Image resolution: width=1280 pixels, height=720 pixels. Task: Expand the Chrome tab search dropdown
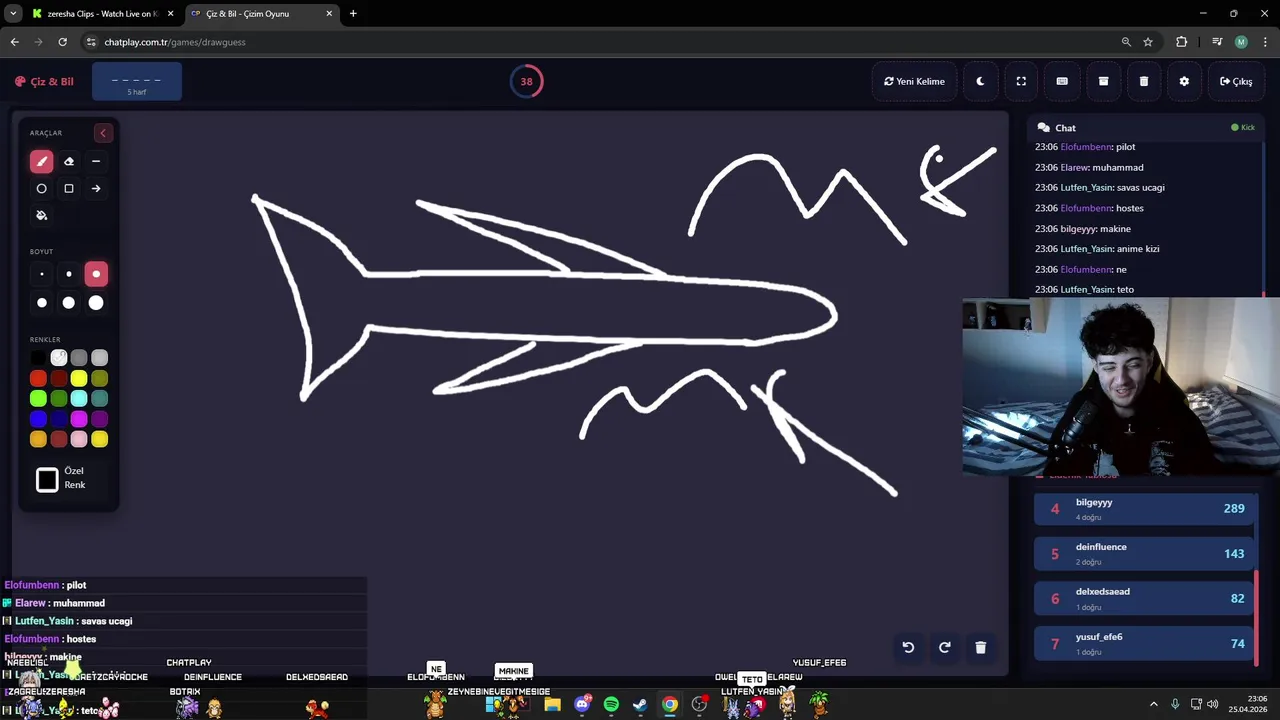click(13, 14)
